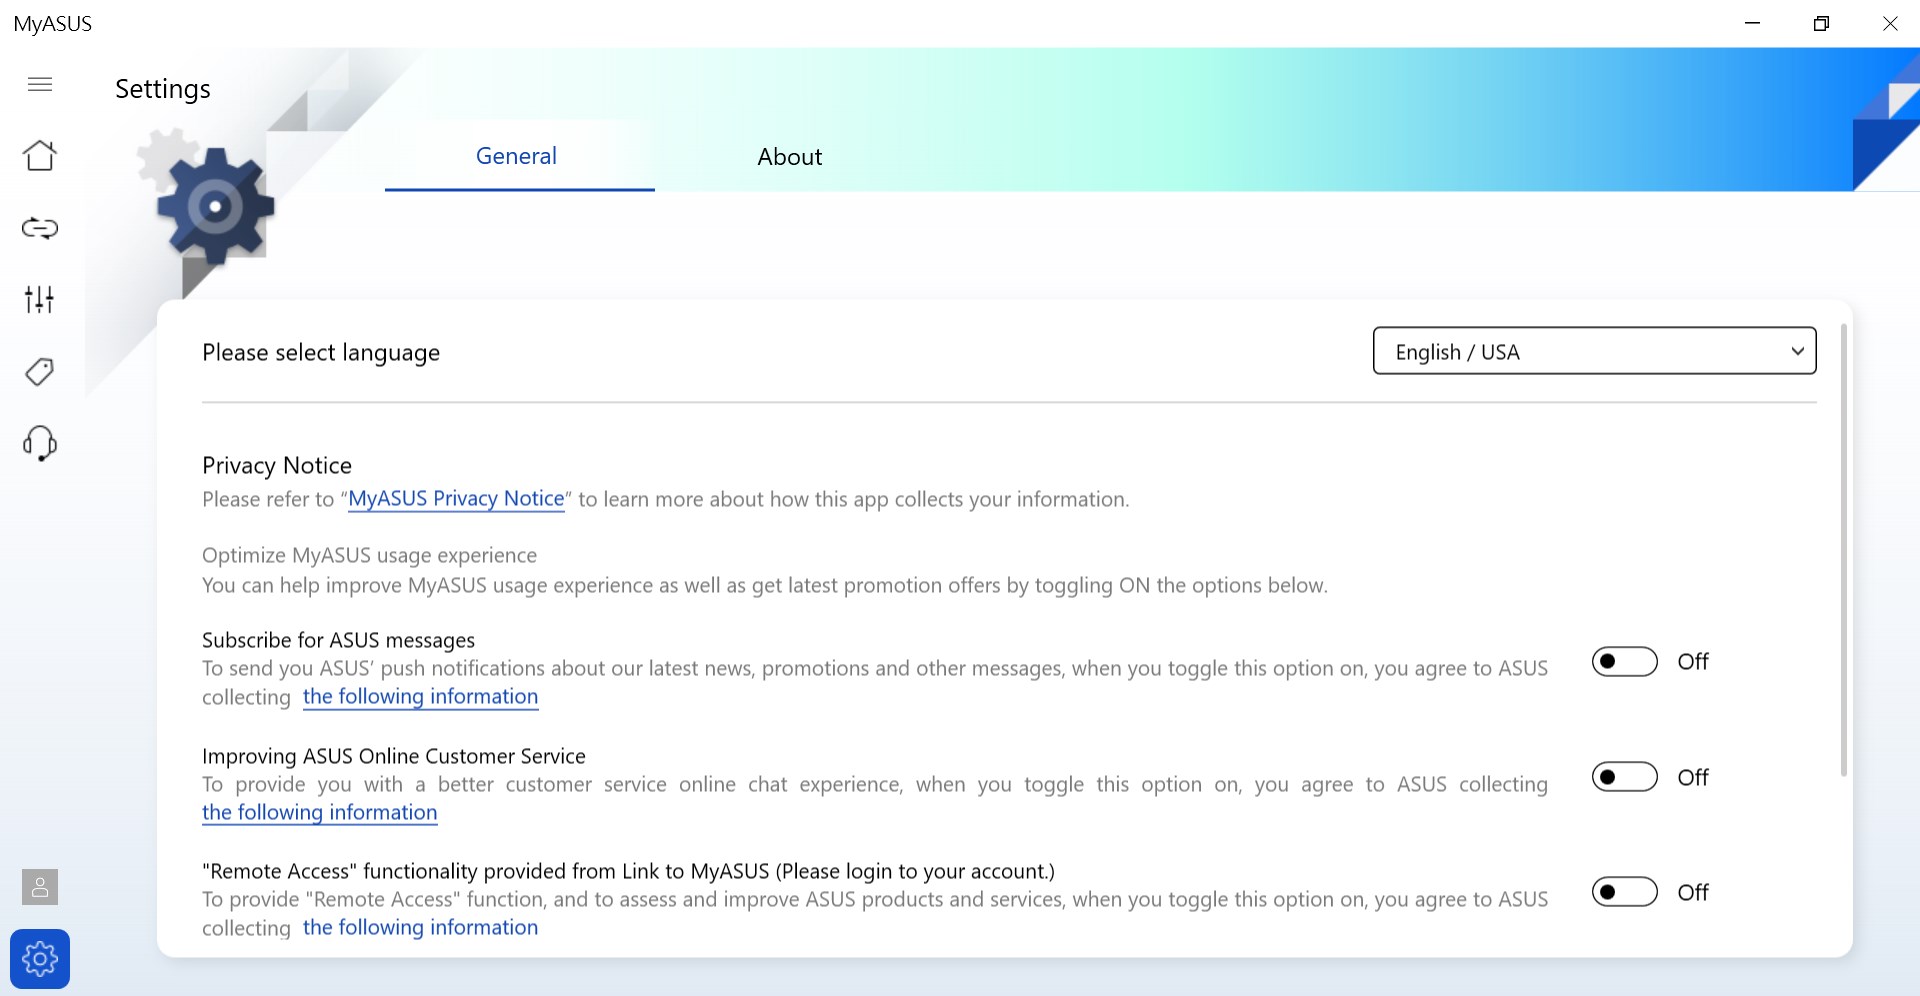Select the Settings gear icon

[x=40, y=958]
